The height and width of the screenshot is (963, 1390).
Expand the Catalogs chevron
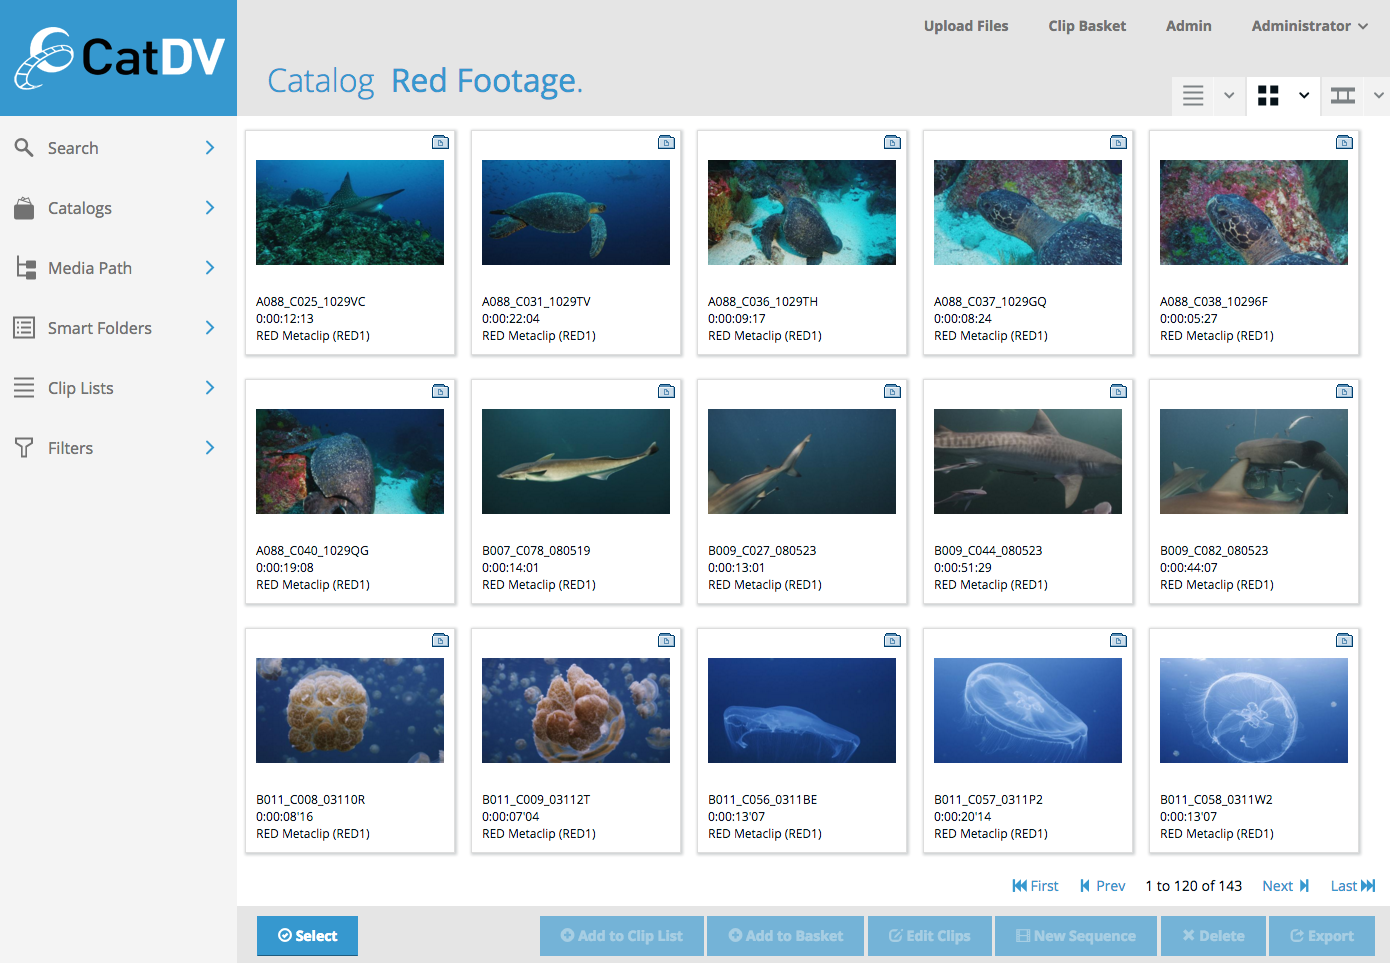tap(210, 208)
